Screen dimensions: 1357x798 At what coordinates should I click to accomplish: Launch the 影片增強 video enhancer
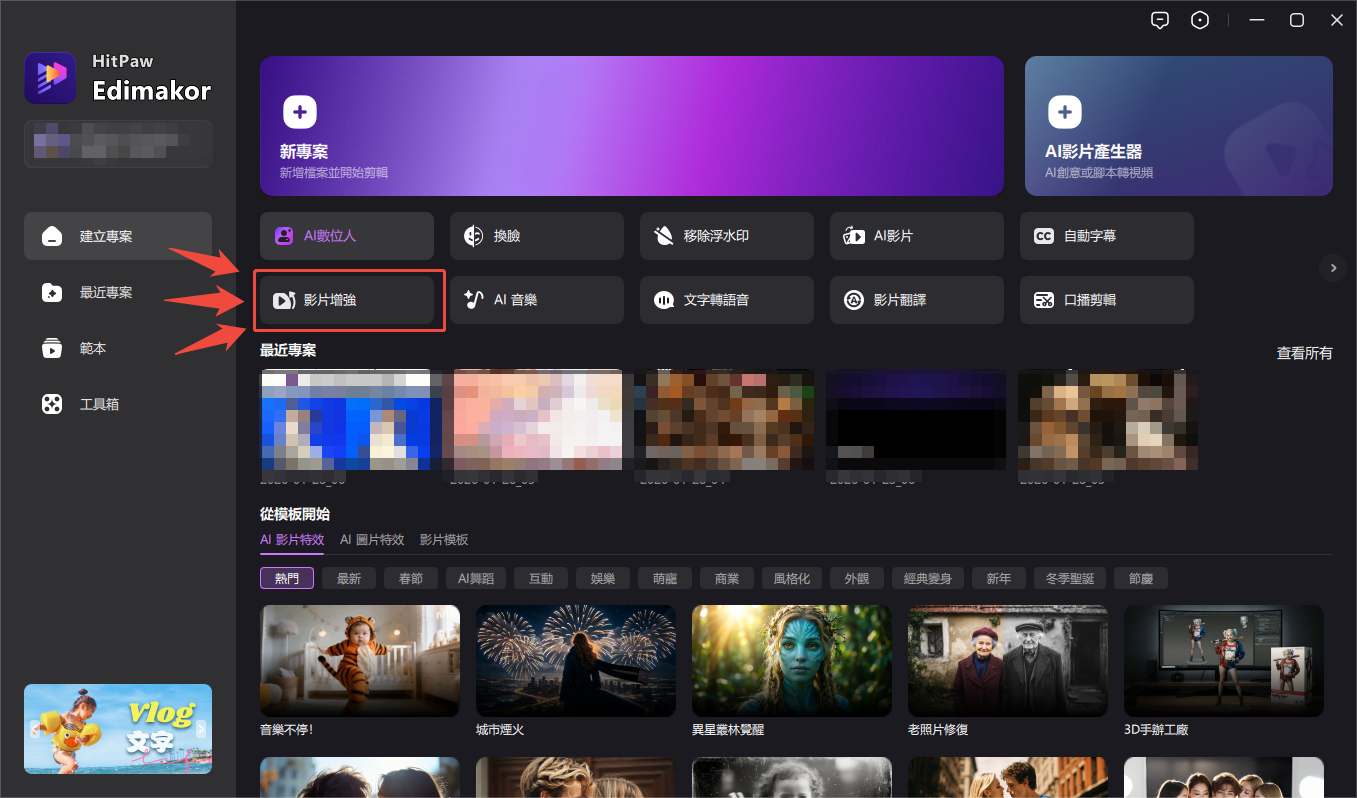point(348,300)
